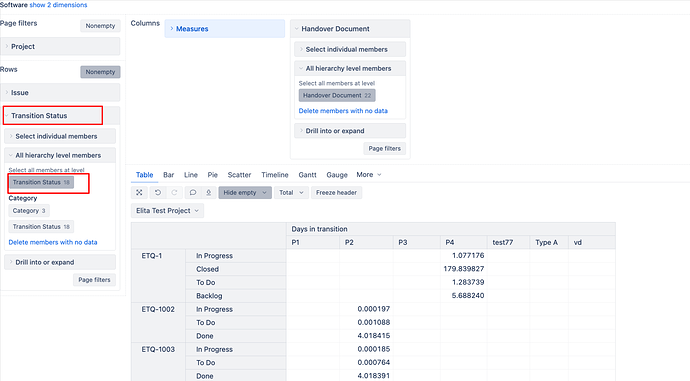Click Delete members with no data under Transition Status
690x381 pixels.
(53, 242)
